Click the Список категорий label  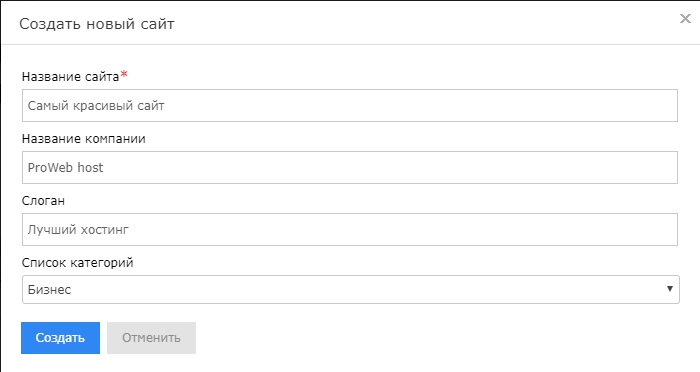78,263
